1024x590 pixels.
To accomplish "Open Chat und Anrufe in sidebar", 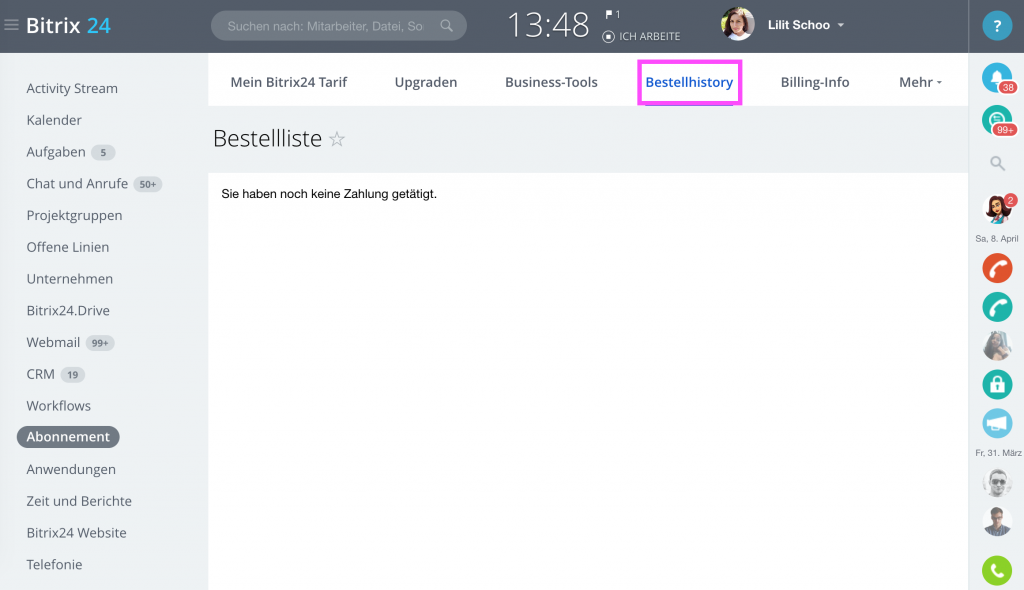I will coord(77,184).
